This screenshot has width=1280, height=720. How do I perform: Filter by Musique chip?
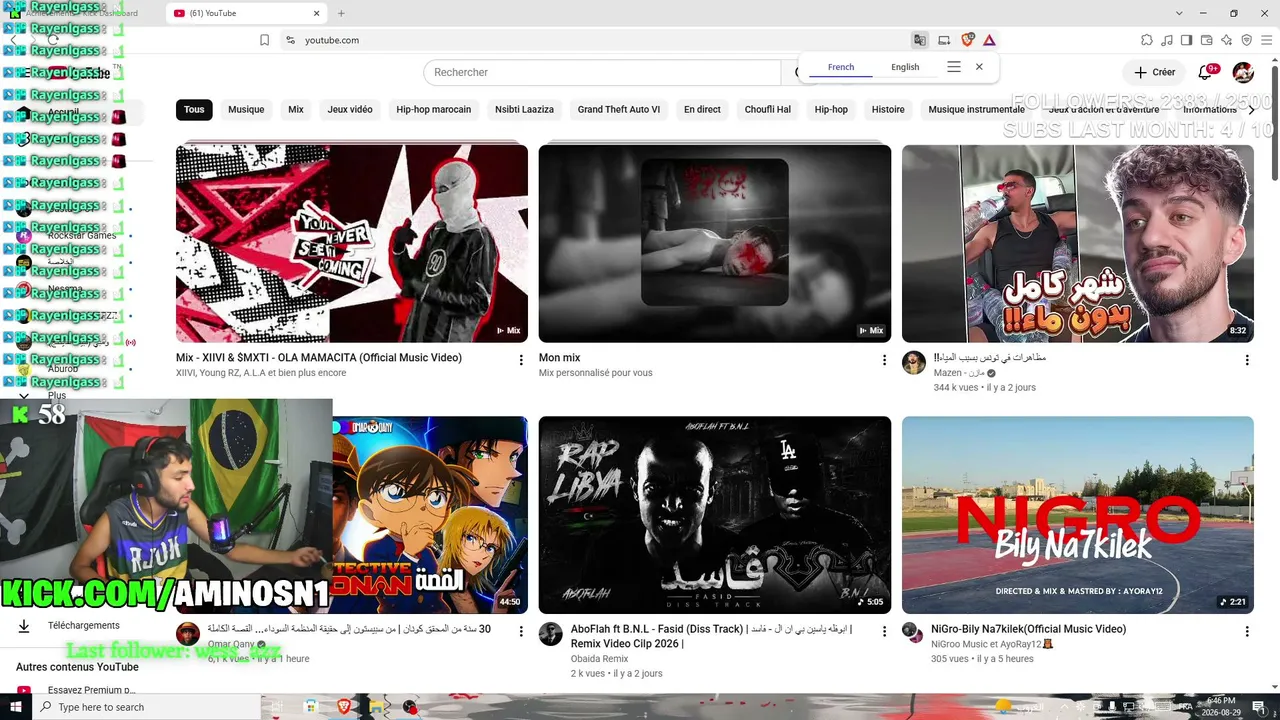(246, 109)
